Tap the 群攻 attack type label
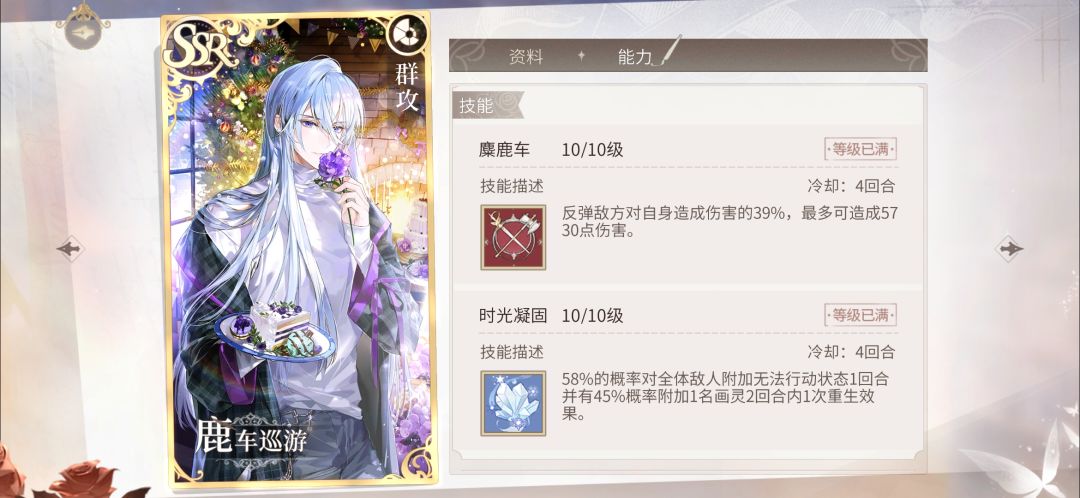This screenshot has width=1080, height=498. [x=407, y=85]
